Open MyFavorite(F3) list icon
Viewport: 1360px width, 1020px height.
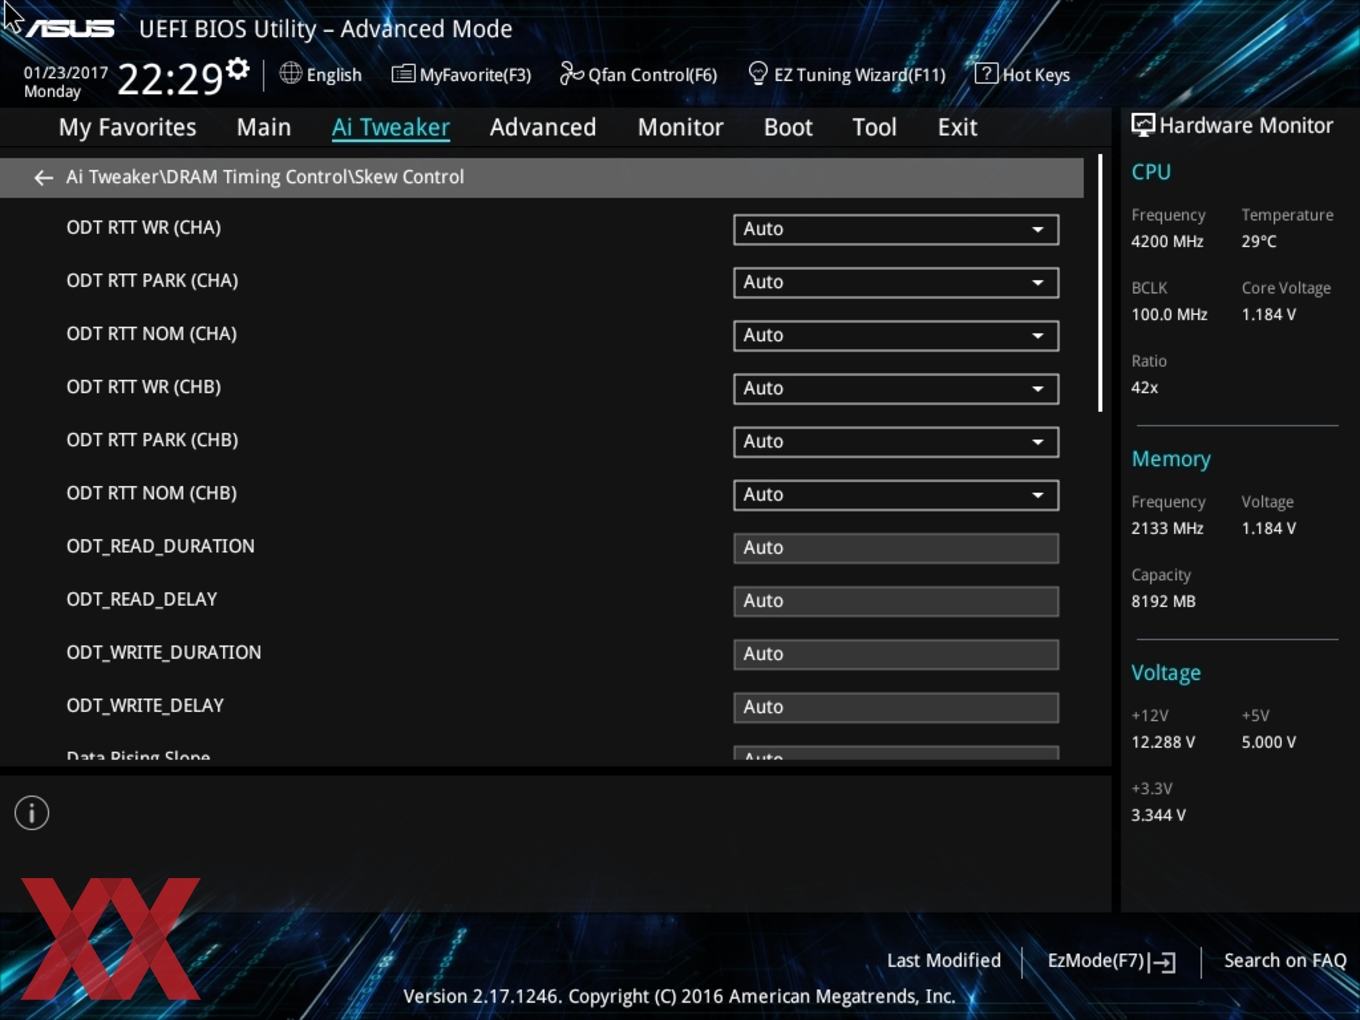pos(403,74)
